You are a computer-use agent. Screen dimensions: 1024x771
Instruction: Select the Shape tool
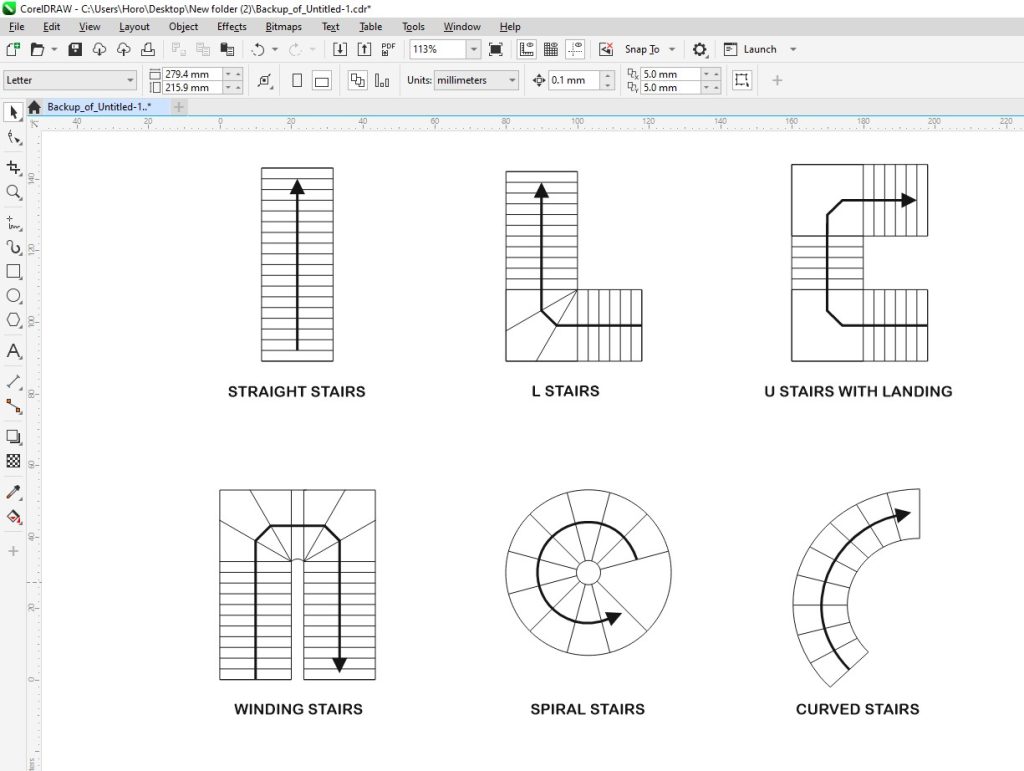(13, 138)
